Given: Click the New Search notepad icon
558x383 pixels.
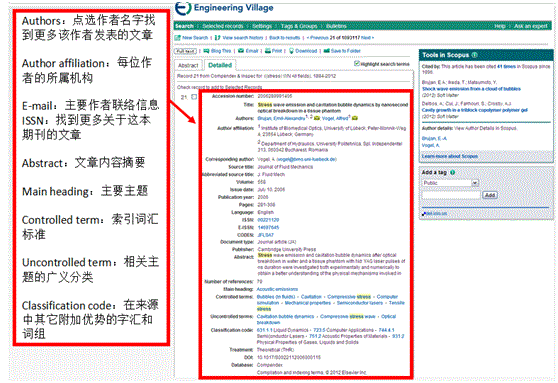Looking at the screenshot, I should point(178,38).
